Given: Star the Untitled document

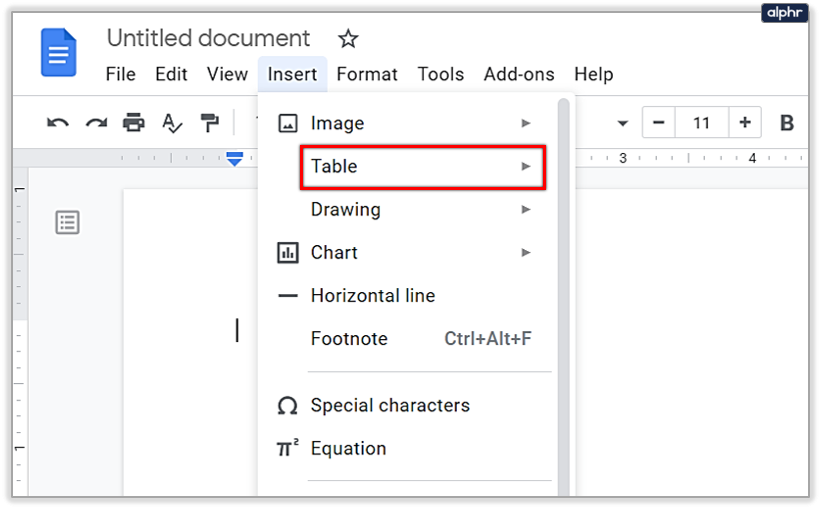Looking at the screenshot, I should pyautogui.click(x=348, y=39).
